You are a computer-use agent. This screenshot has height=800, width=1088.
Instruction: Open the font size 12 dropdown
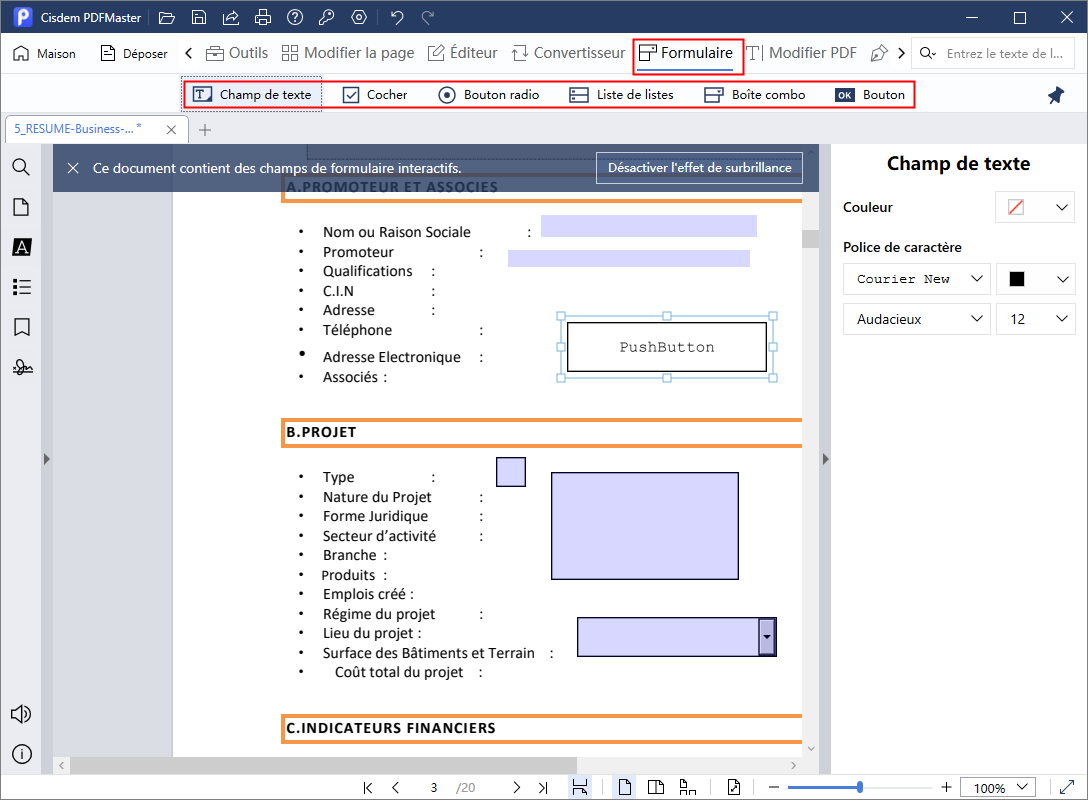point(1035,319)
